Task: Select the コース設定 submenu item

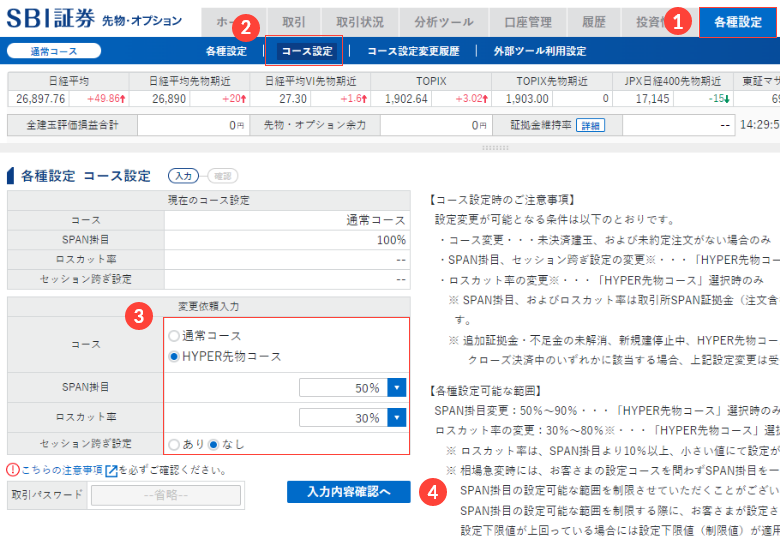Action: coord(307,51)
